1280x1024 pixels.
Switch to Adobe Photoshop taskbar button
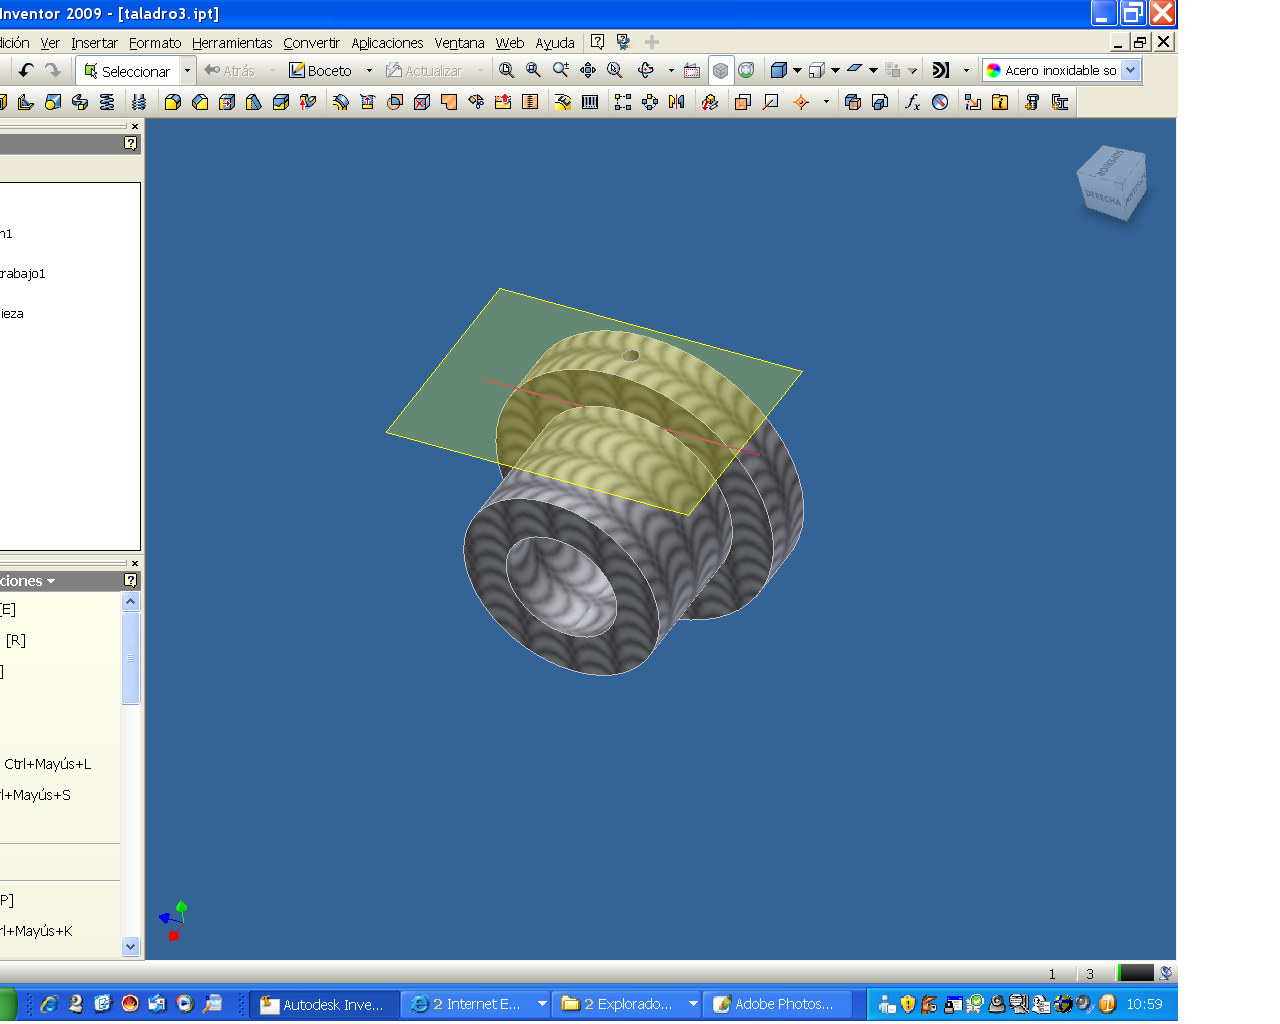pos(778,1004)
